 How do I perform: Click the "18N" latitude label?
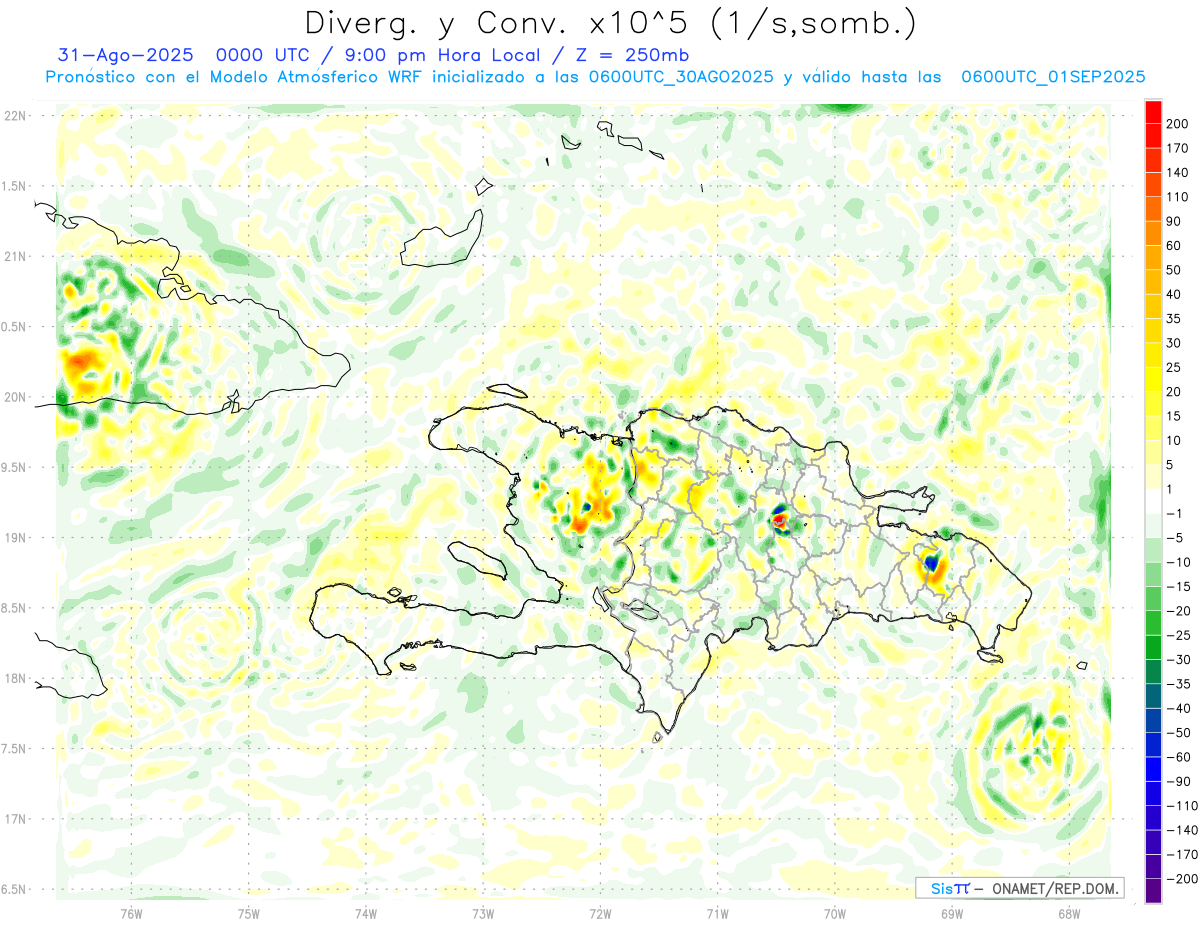pos(14,679)
